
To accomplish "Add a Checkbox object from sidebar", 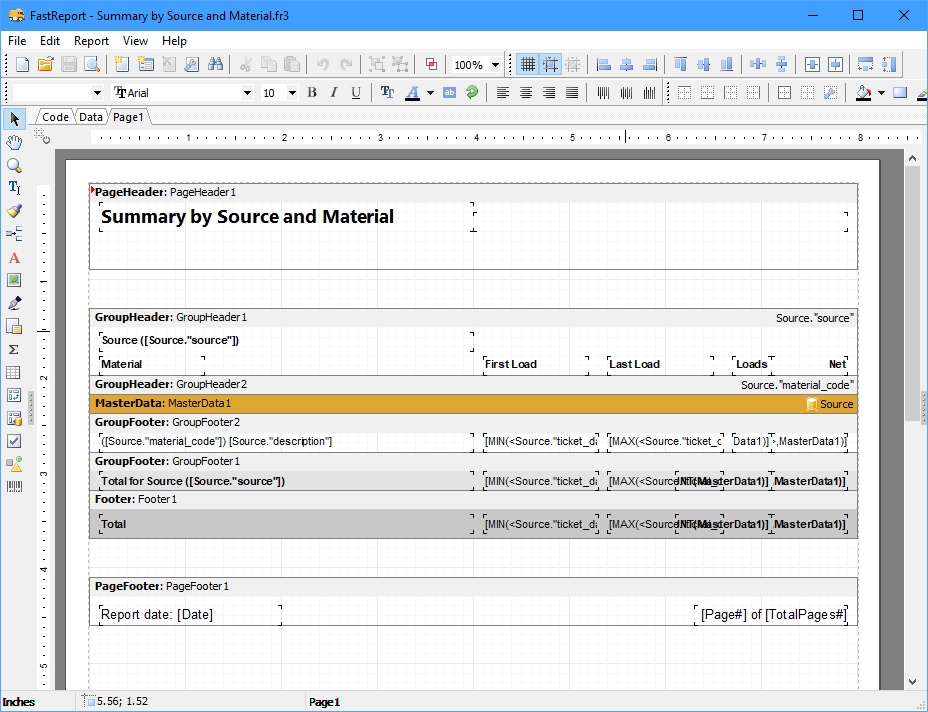I will (x=14, y=441).
